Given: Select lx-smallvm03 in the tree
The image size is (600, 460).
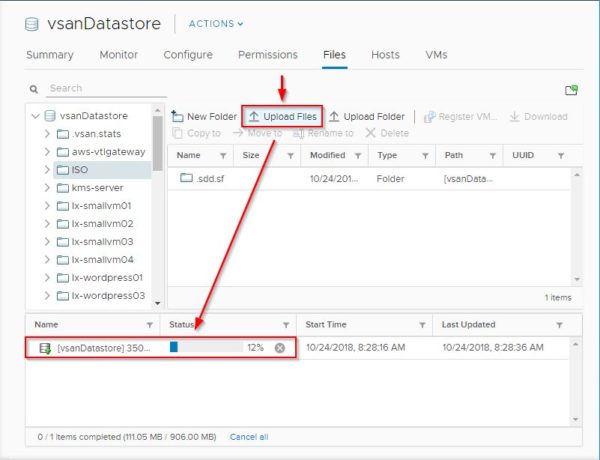Looking at the screenshot, I should 95,241.
